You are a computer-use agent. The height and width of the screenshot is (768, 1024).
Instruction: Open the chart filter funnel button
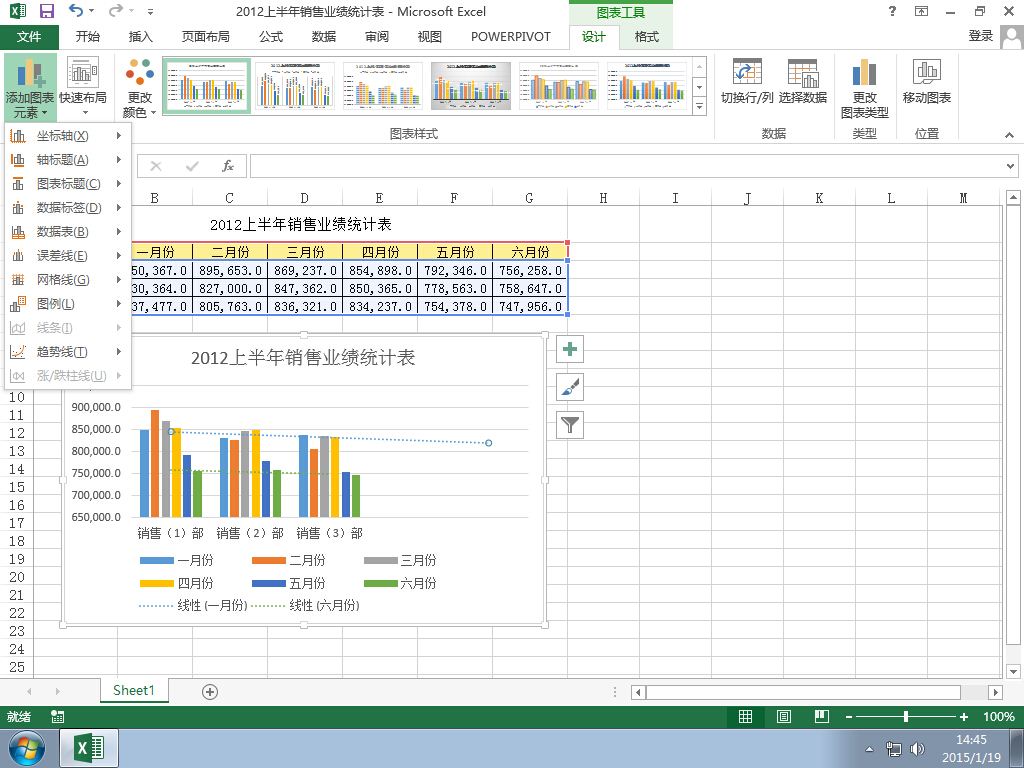pos(569,425)
